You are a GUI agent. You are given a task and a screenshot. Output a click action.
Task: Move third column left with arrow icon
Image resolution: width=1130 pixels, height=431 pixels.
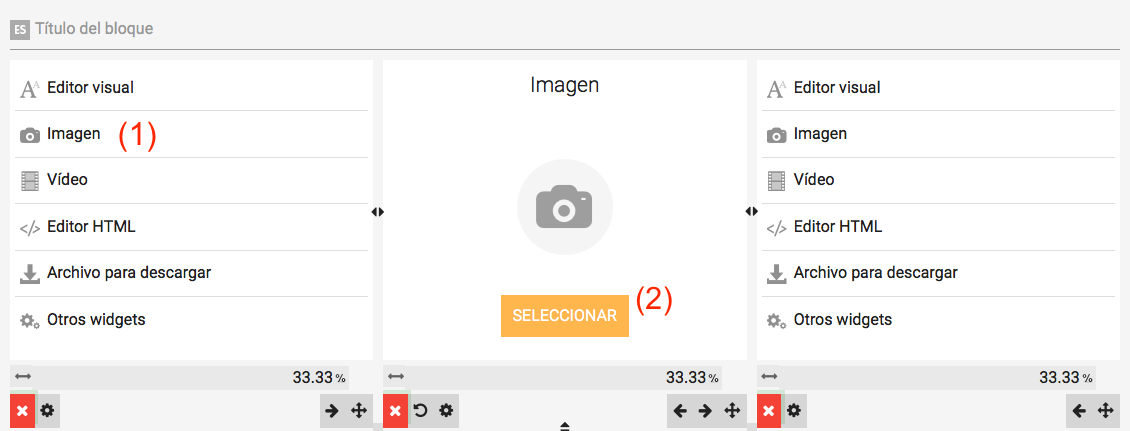tap(1079, 411)
